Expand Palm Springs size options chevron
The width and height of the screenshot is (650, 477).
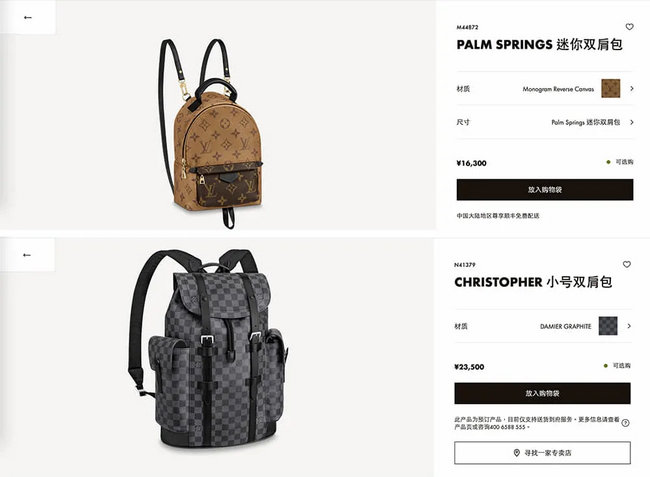[631, 122]
